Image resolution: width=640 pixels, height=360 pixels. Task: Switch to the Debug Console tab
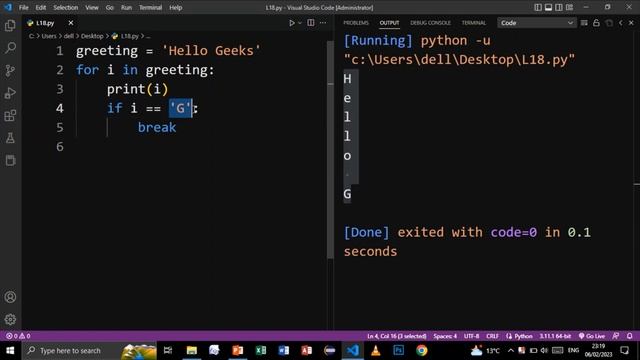click(430, 23)
